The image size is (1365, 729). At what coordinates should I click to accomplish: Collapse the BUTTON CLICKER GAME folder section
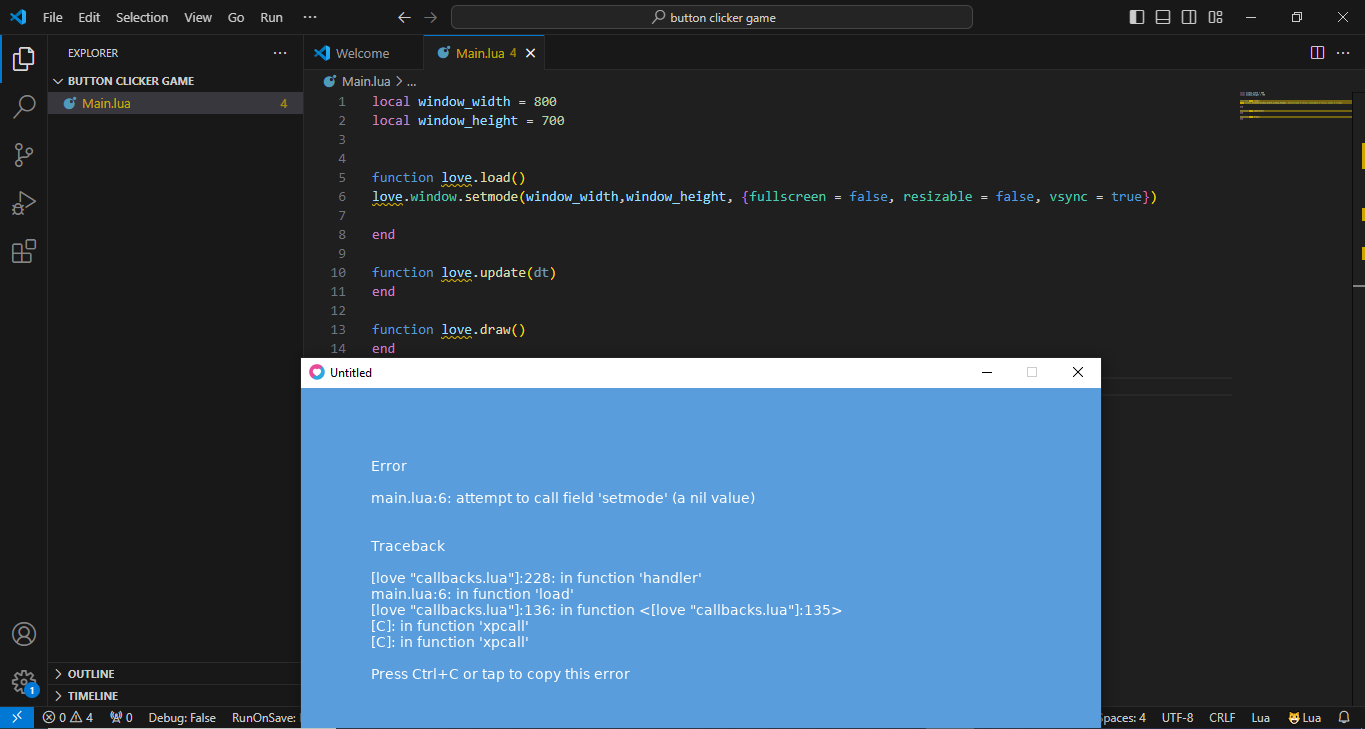pos(175,81)
